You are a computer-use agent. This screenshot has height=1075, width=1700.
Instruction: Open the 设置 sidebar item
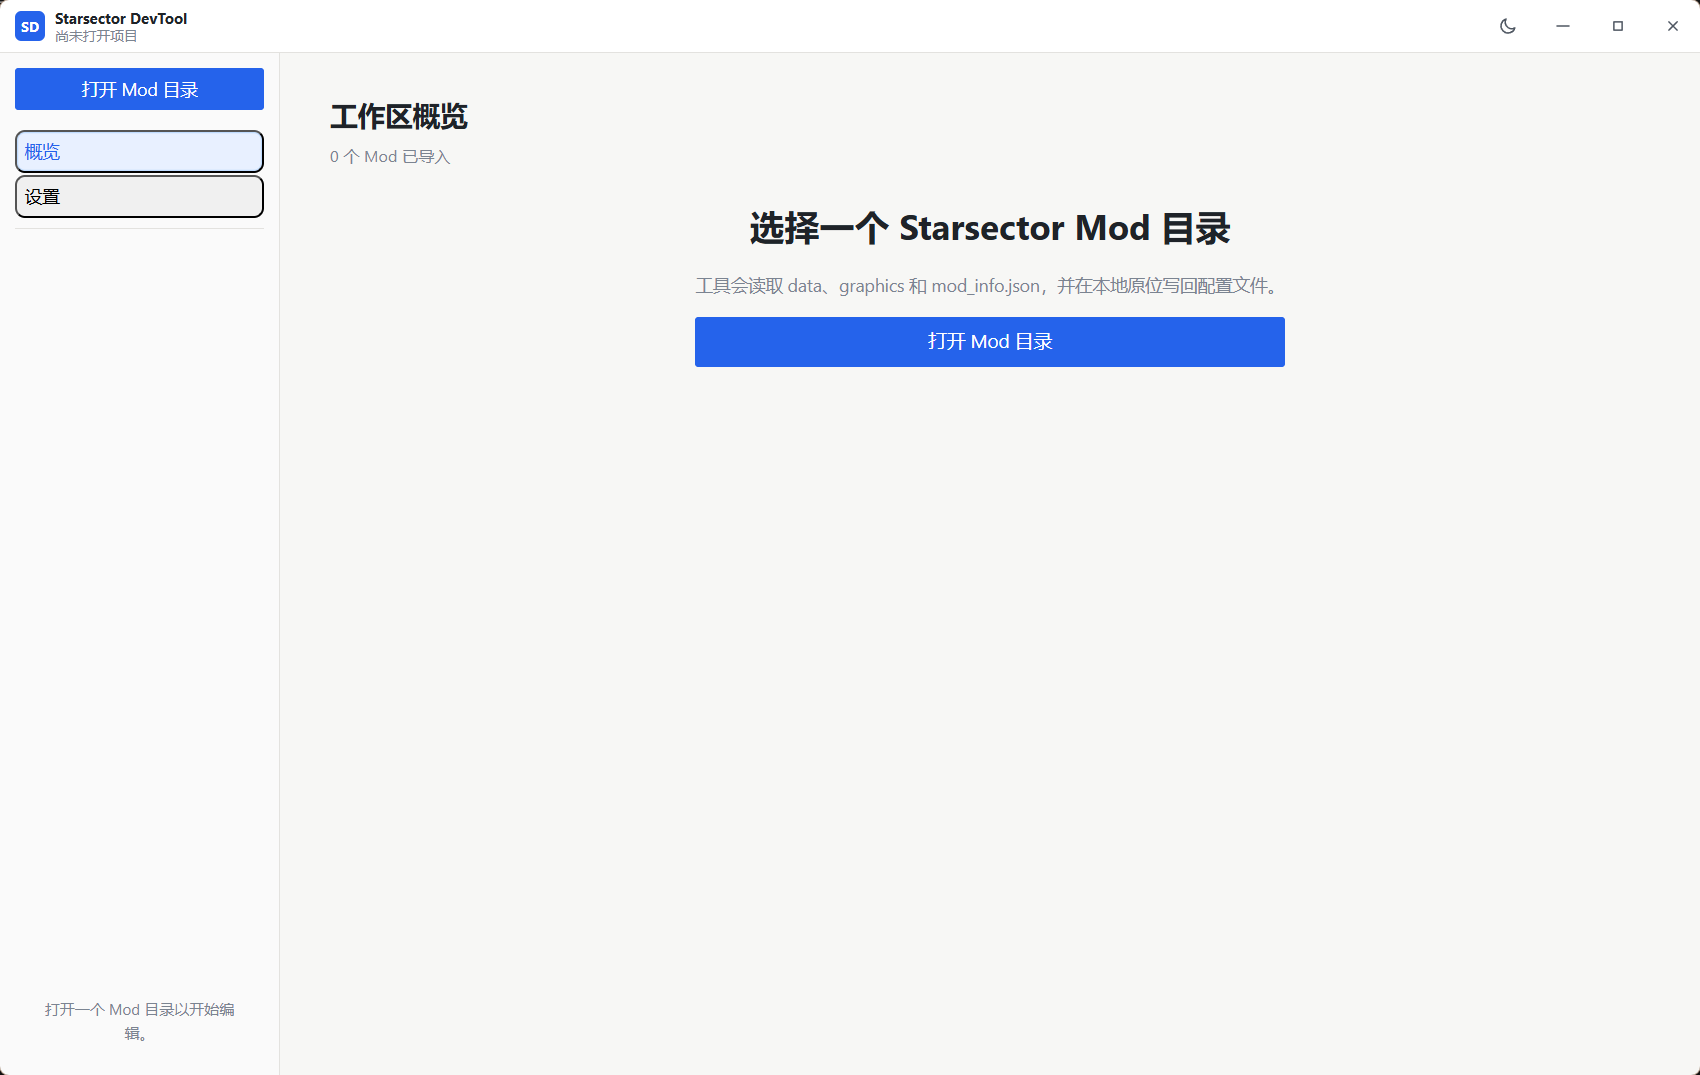(x=139, y=197)
